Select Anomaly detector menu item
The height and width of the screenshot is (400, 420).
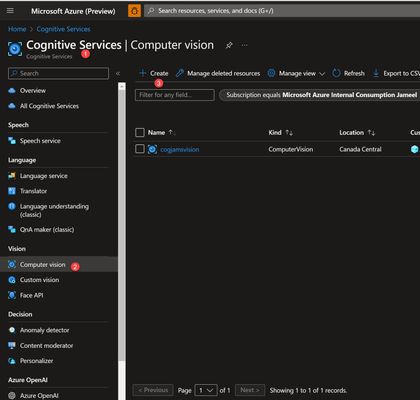[45, 330]
